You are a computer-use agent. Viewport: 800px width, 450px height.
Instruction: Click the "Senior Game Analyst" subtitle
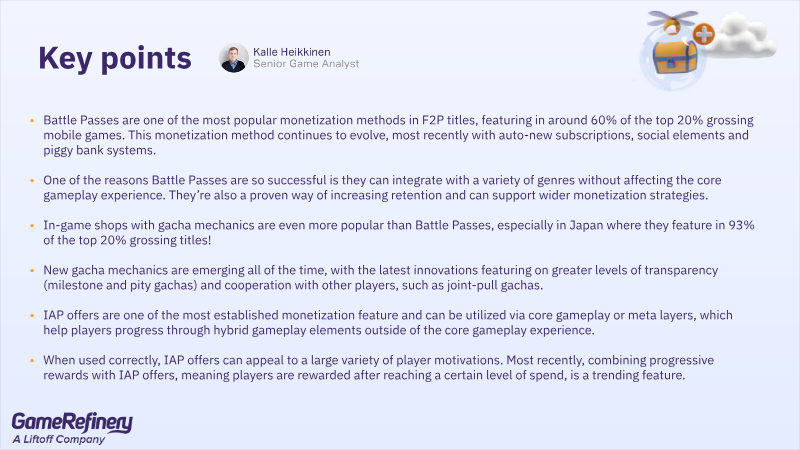click(308, 64)
